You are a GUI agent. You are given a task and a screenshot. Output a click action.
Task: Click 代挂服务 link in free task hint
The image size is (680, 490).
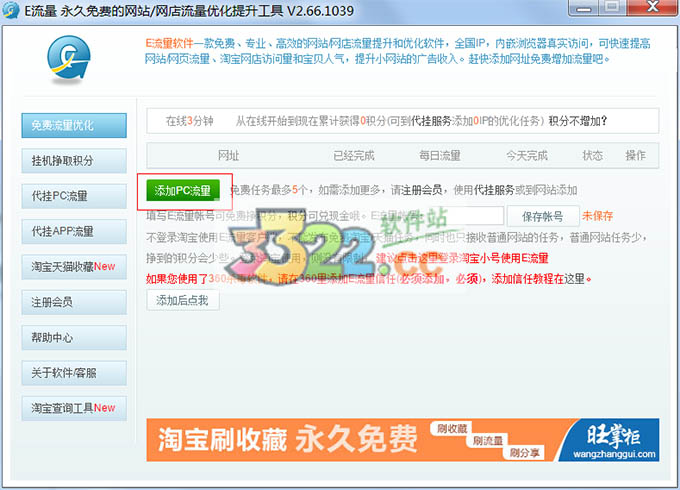(x=494, y=190)
